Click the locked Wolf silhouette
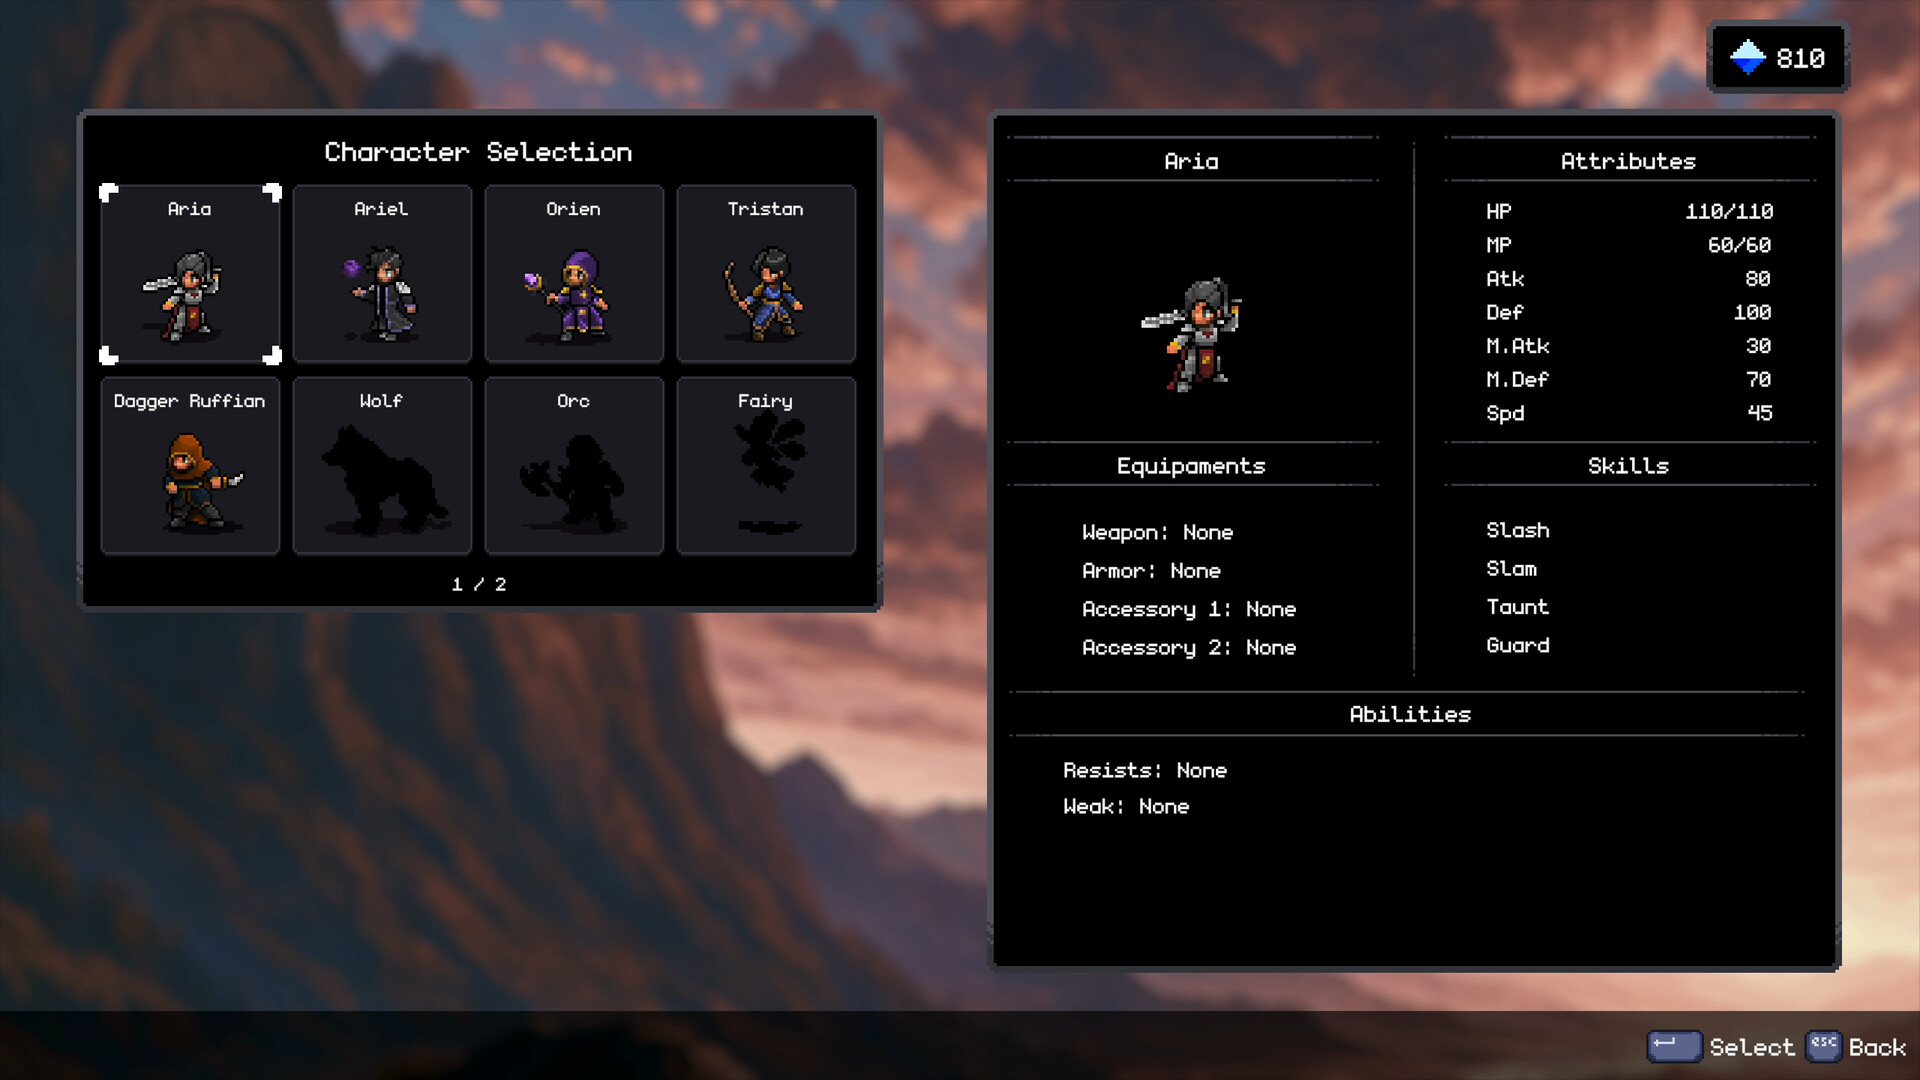This screenshot has width=1920, height=1080. click(x=382, y=467)
